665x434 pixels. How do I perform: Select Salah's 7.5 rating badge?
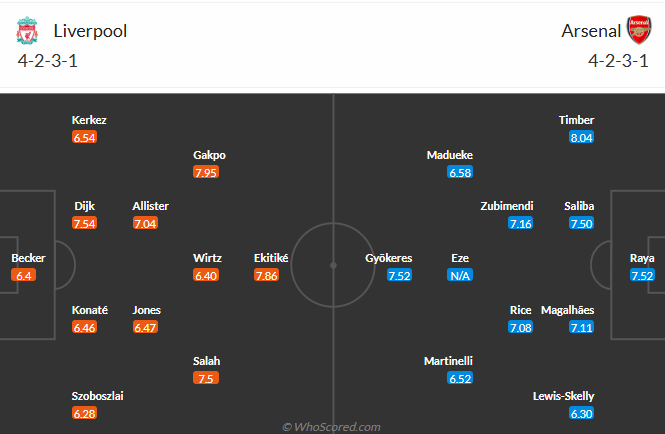coord(206,378)
